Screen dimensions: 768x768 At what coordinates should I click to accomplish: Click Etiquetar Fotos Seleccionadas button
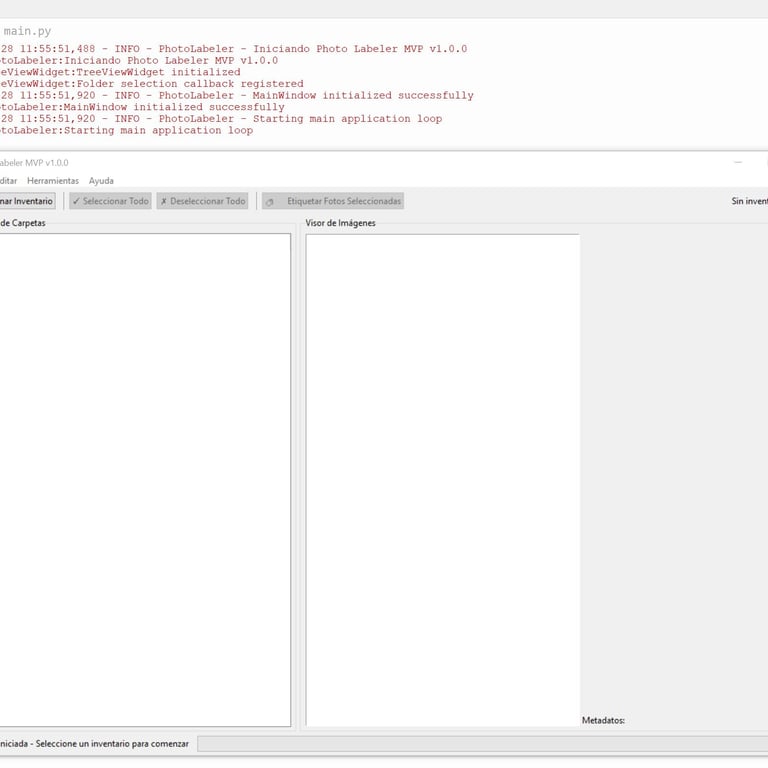tap(333, 201)
